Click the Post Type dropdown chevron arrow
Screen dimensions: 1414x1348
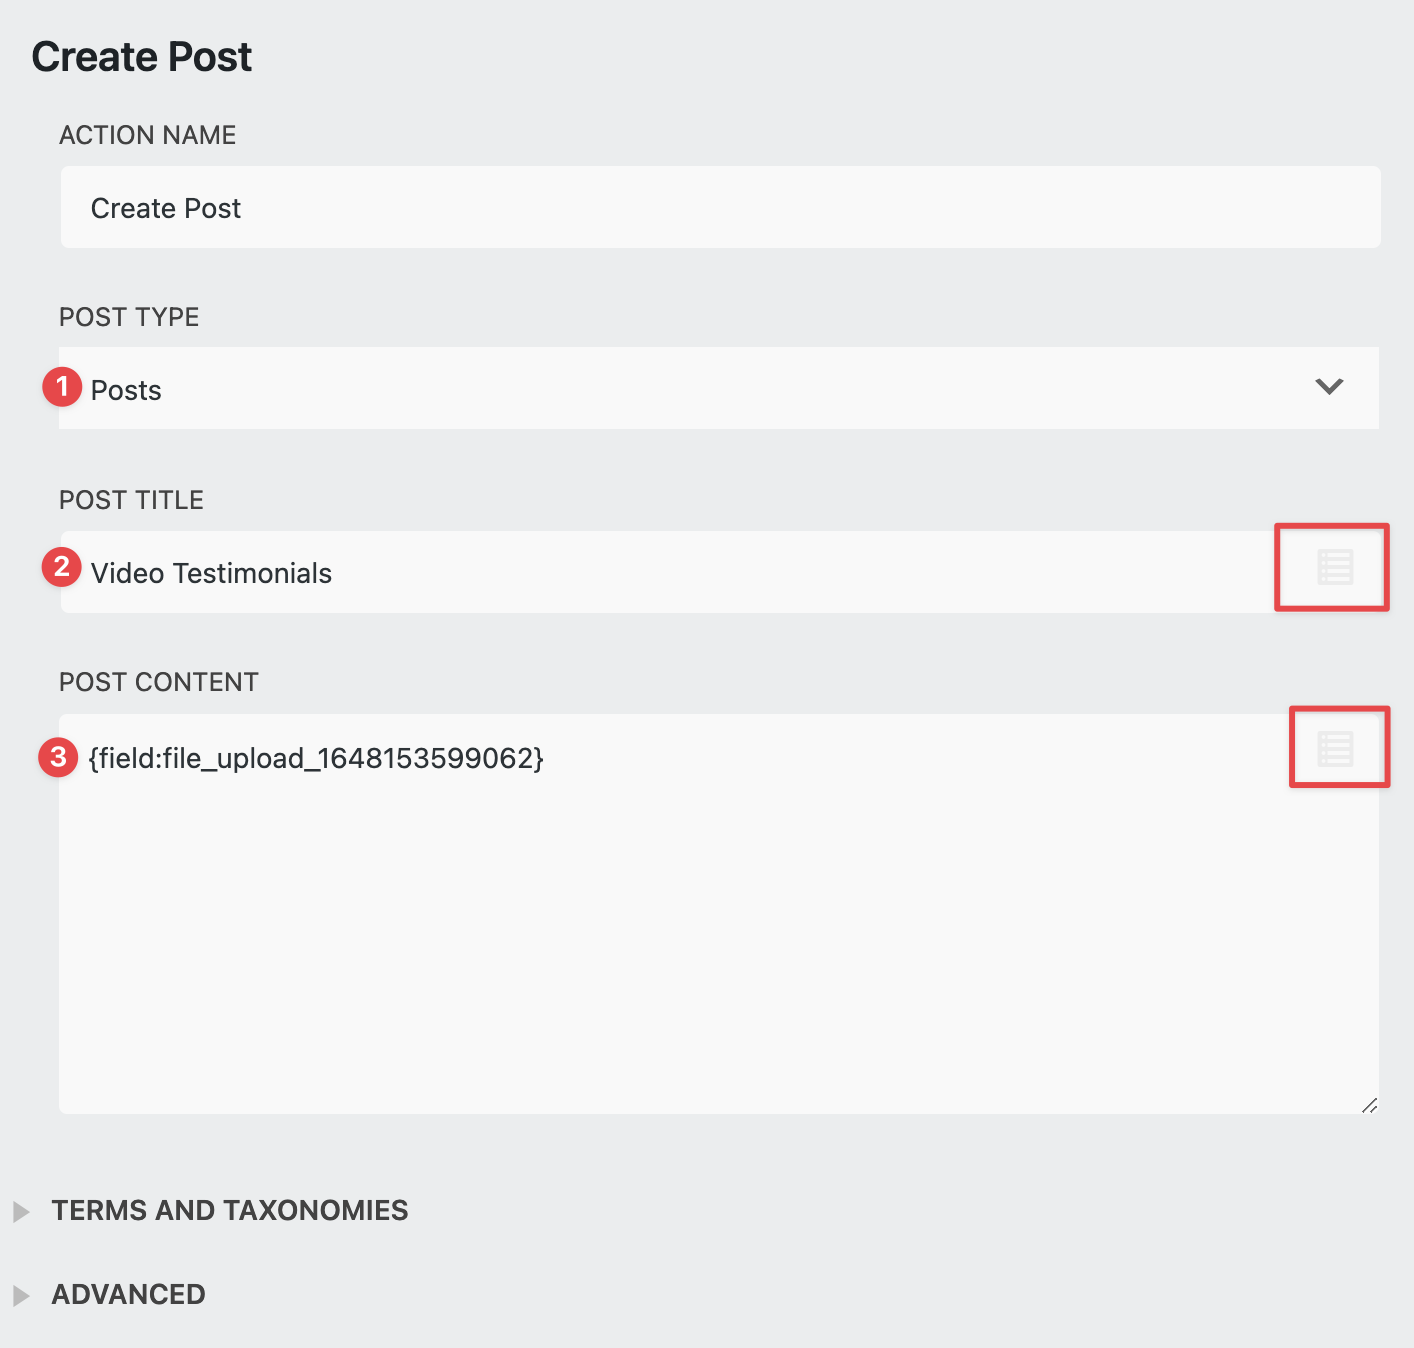1329,387
